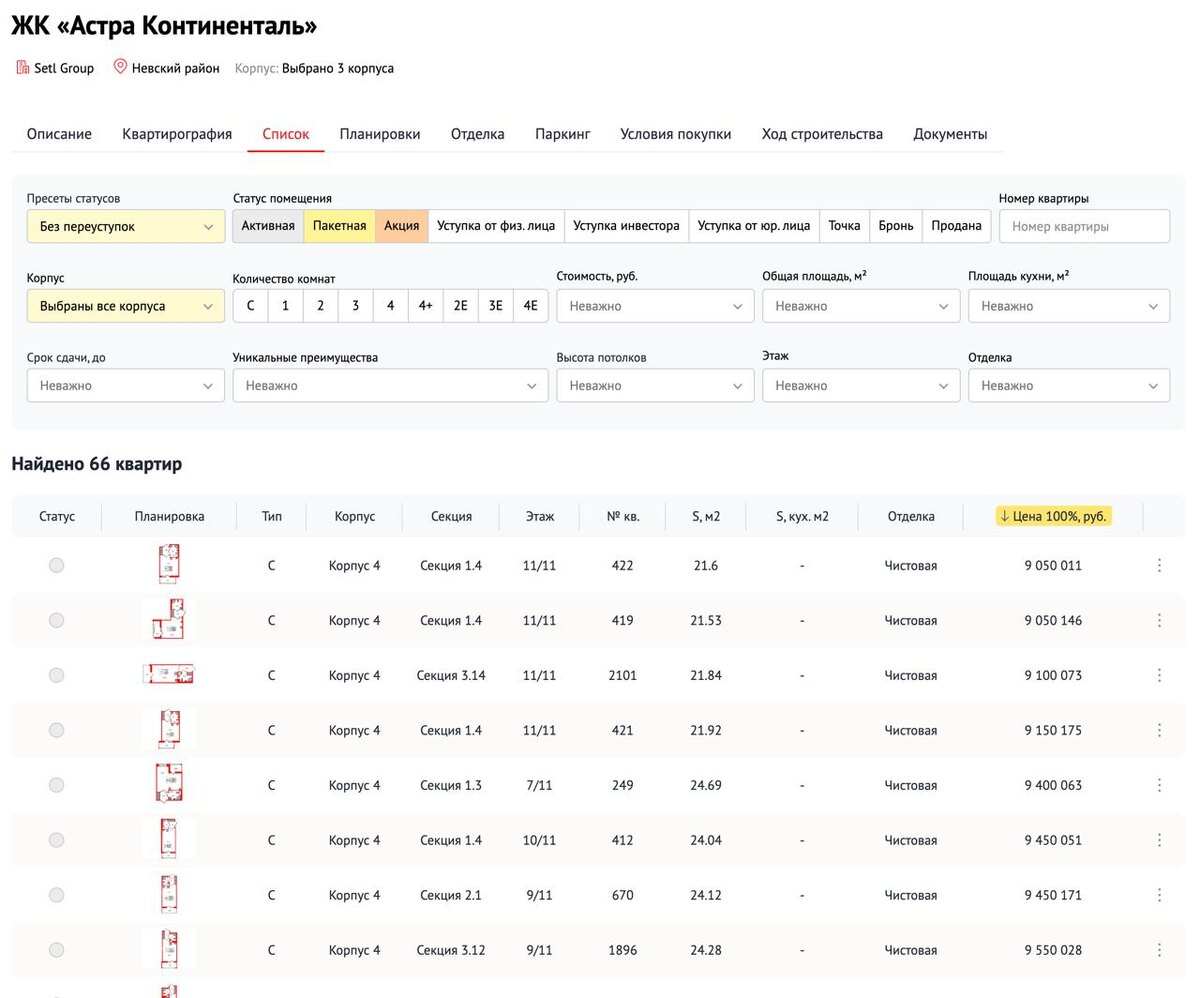Select status radio for apartment 1896
Screen dimensions: 1200x998
point(56,950)
